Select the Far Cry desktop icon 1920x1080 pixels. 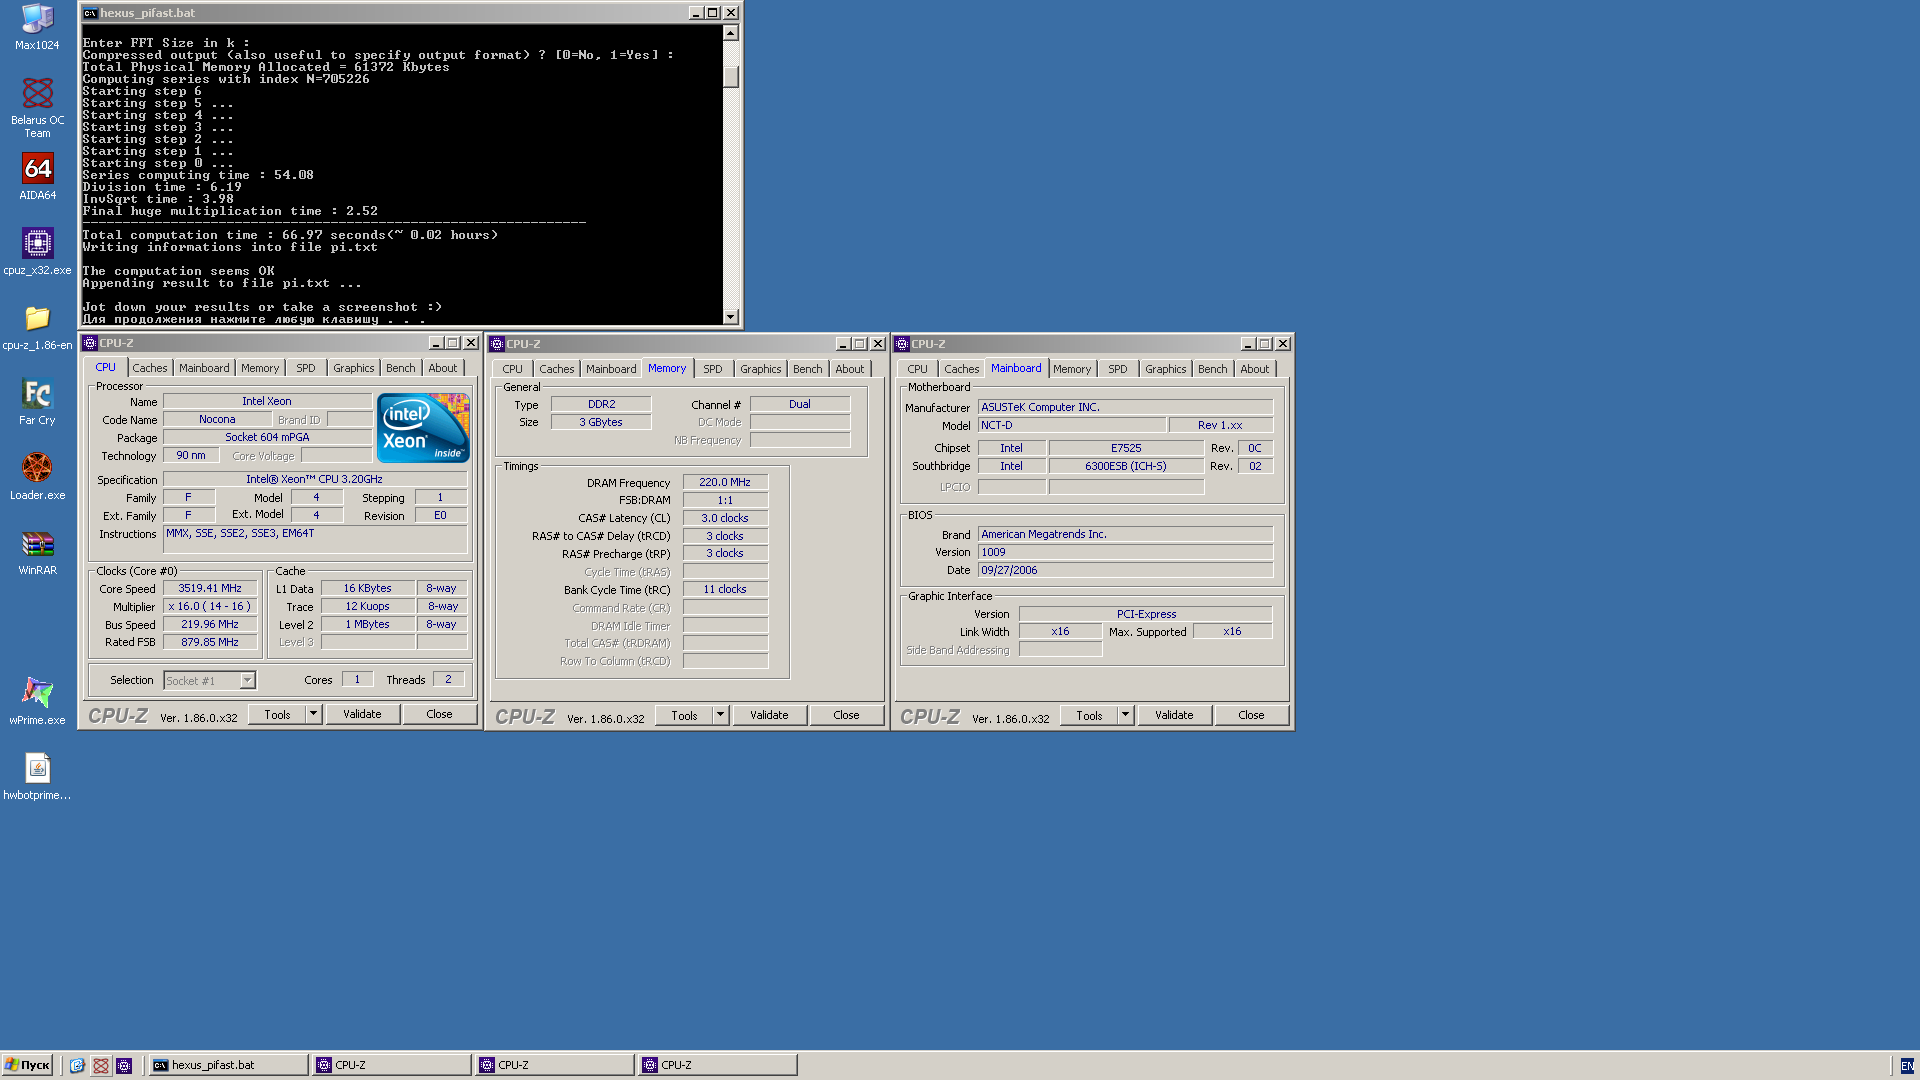coord(37,402)
